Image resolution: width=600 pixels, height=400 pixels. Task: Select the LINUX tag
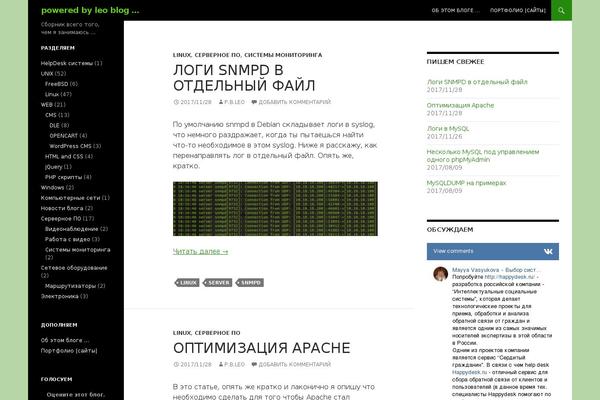(188, 282)
